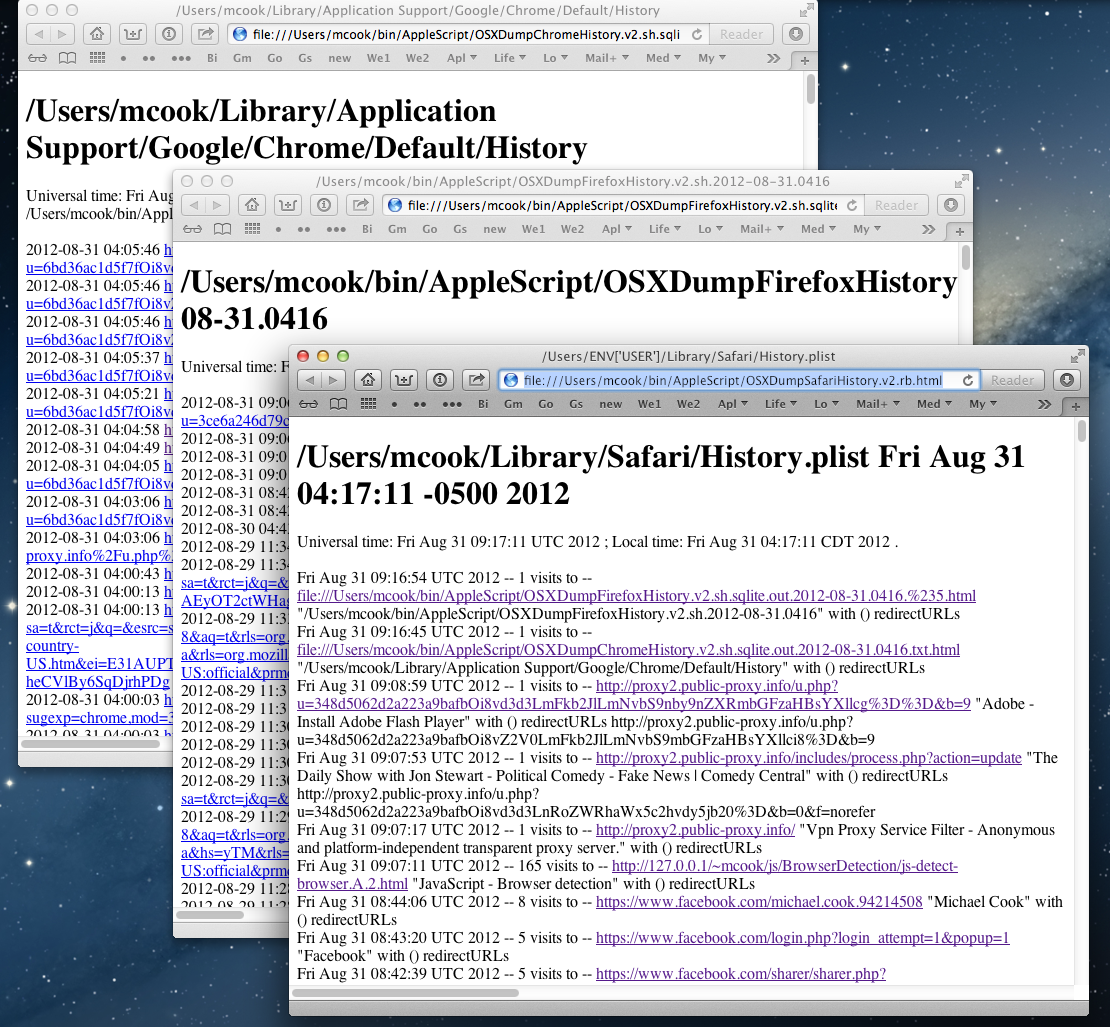
Task: Open the Downloads-style icon next to Home
Action: click(403, 380)
